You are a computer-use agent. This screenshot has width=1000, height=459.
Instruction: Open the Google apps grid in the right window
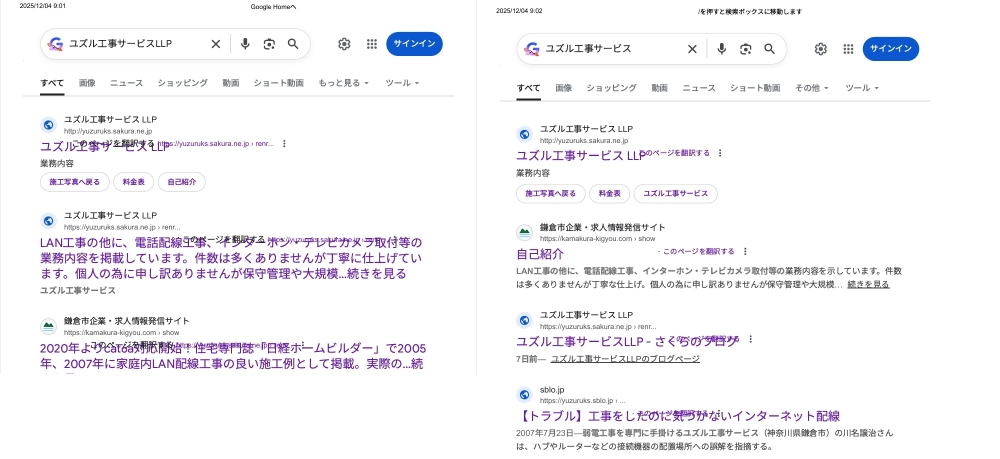point(848,49)
